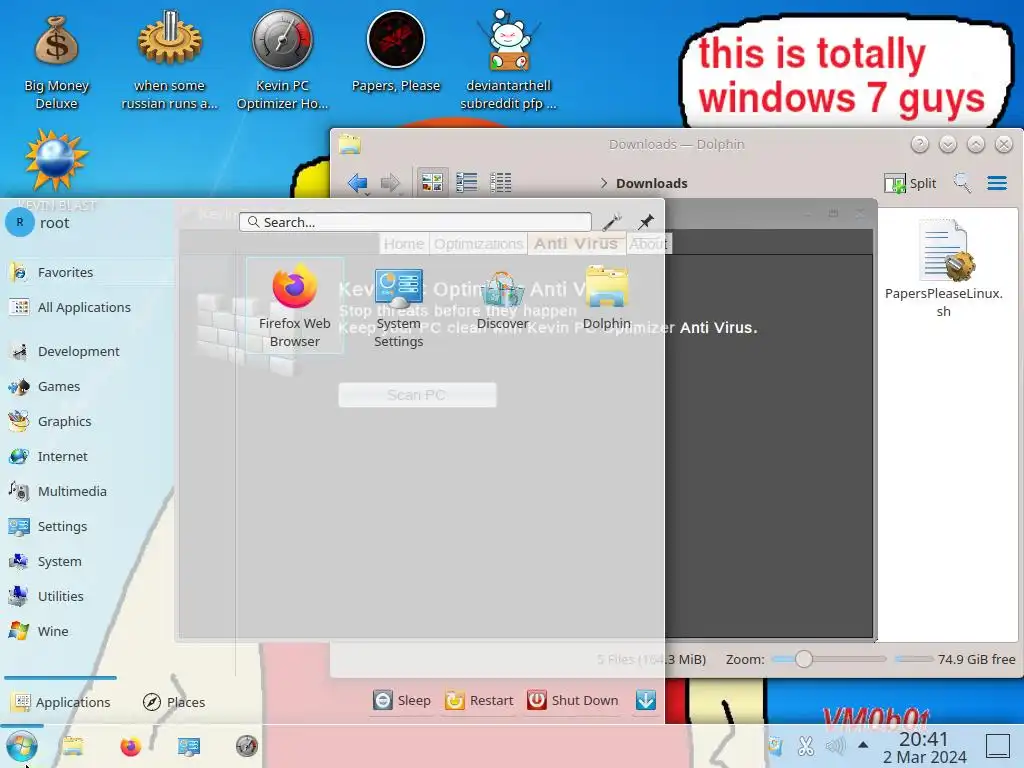Launch Firefox Web Browser from favorites

pos(295,306)
